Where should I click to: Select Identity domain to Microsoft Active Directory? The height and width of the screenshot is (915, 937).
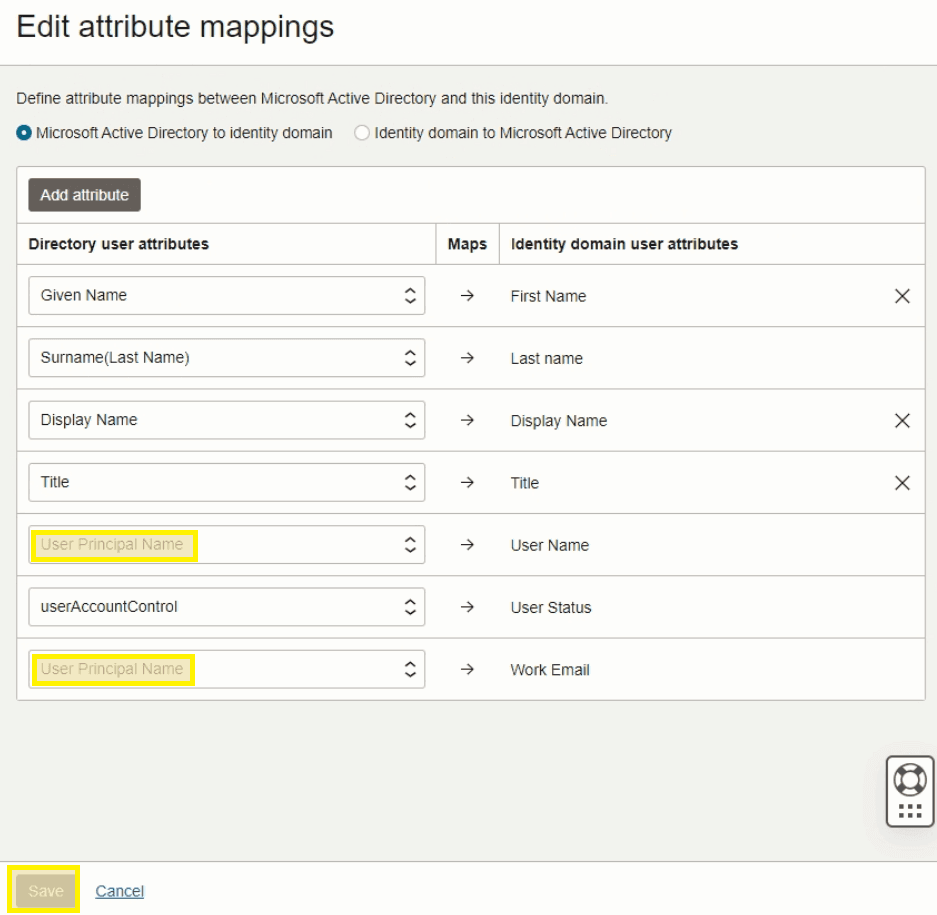(x=361, y=132)
